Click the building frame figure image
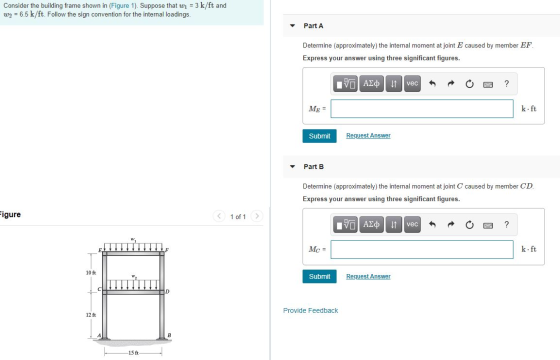Viewport: 560px width, 360px height. tap(130, 296)
